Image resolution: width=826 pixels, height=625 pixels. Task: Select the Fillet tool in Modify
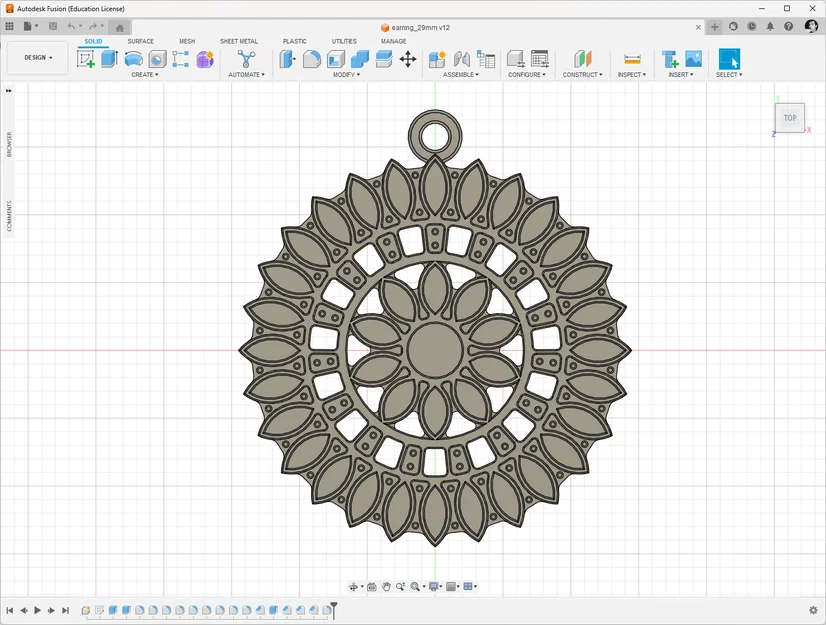click(312, 59)
